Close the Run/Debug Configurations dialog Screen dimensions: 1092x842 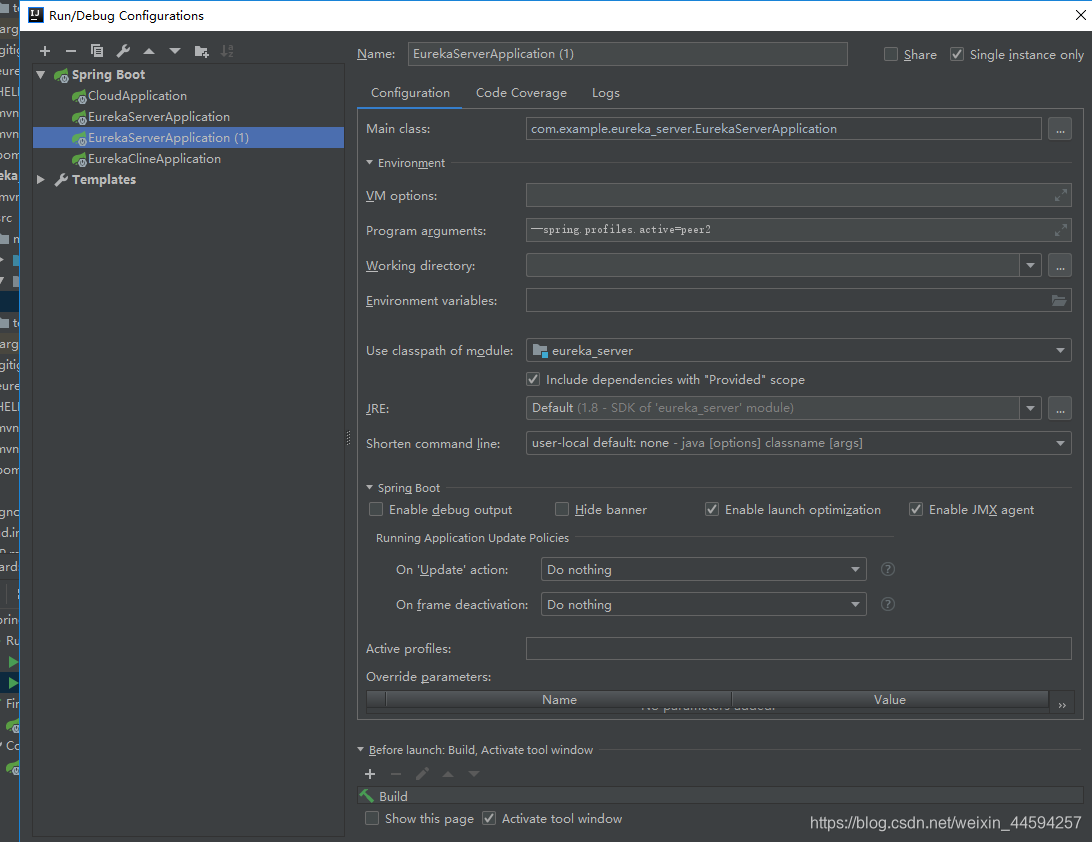coord(1080,15)
